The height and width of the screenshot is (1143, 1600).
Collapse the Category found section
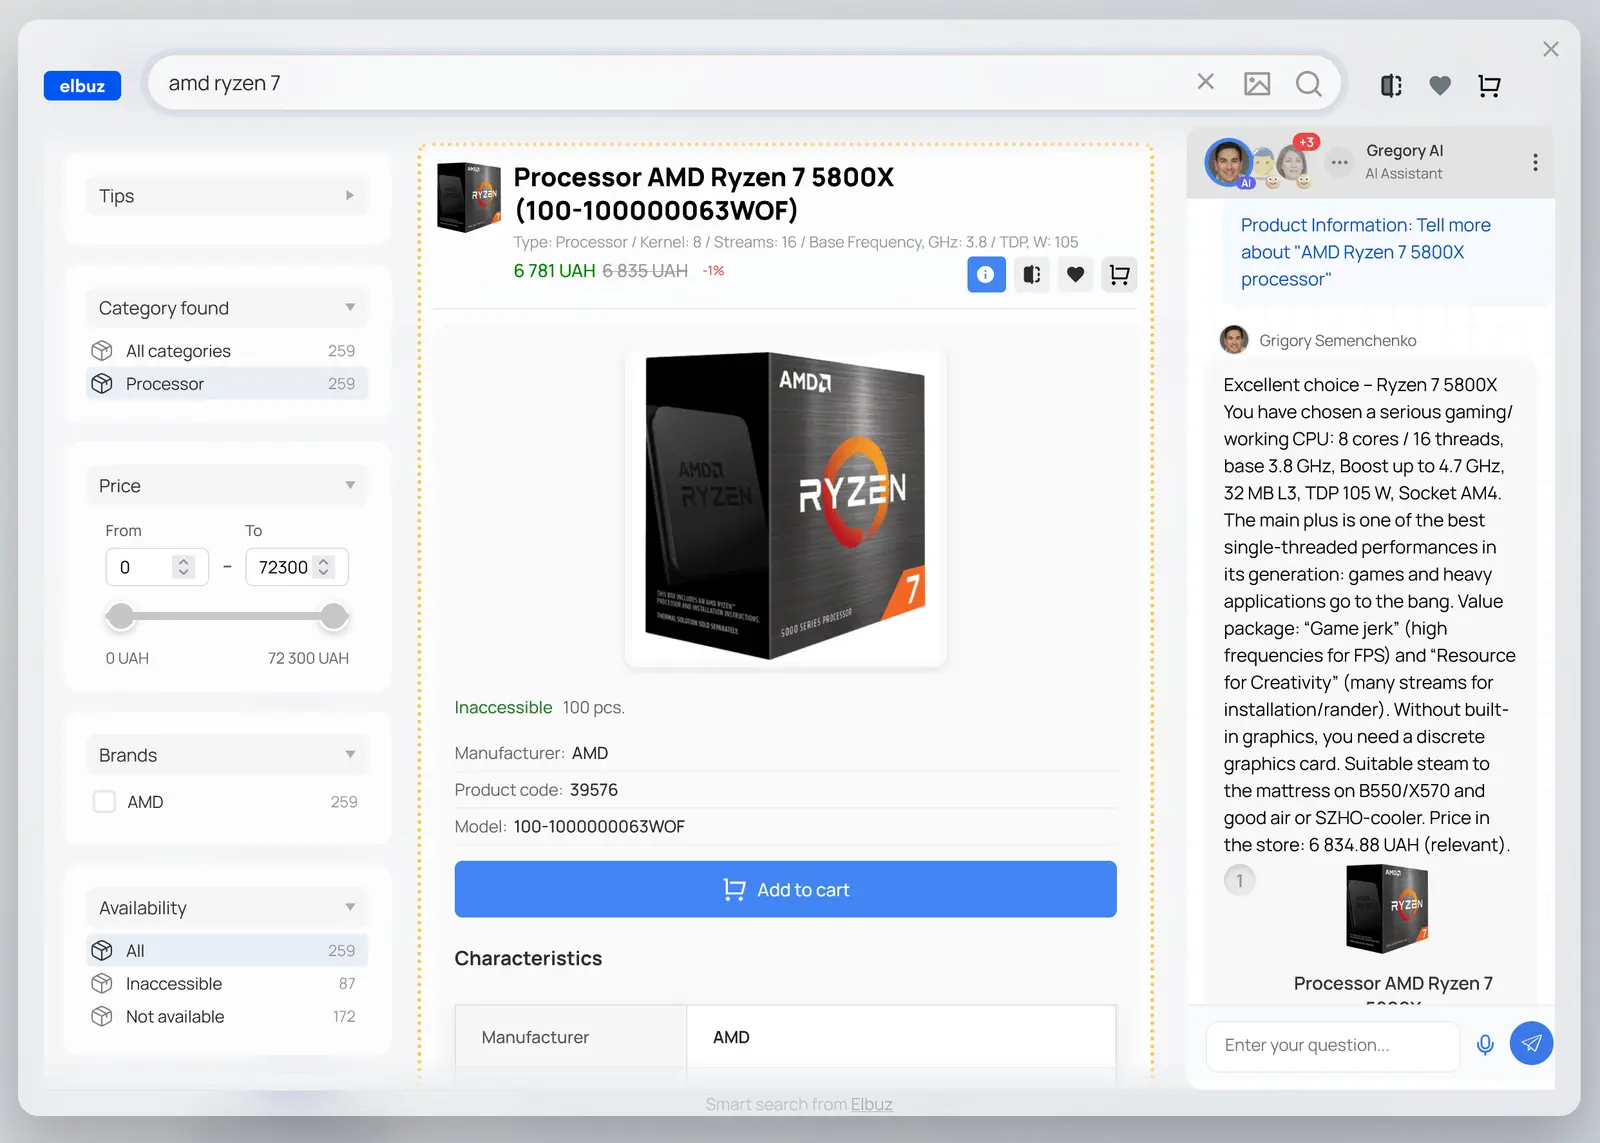(x=227, y=308)
